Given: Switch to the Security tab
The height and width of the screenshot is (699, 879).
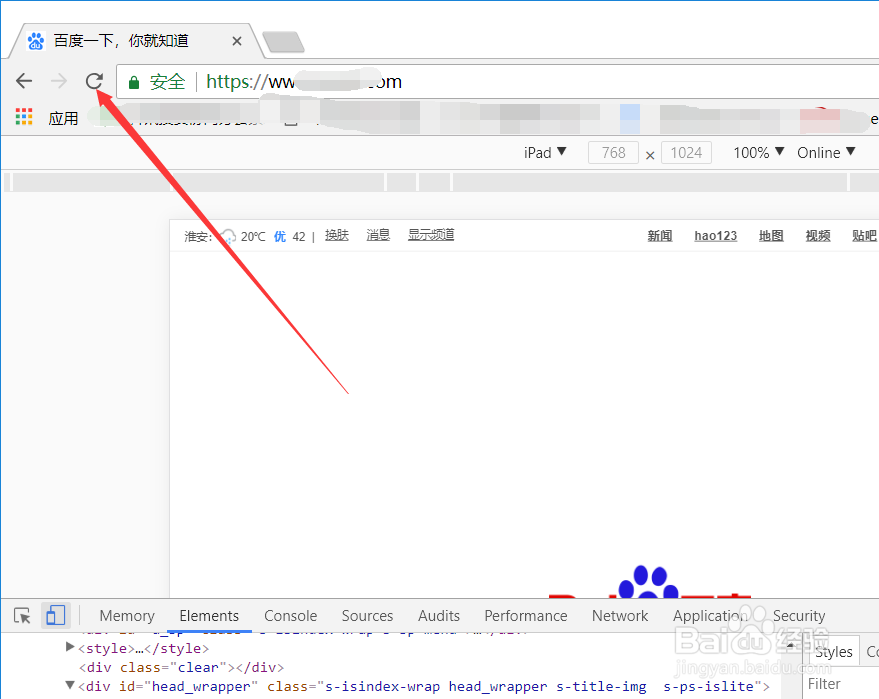Looking at the screenshot, I should point(799,615).
